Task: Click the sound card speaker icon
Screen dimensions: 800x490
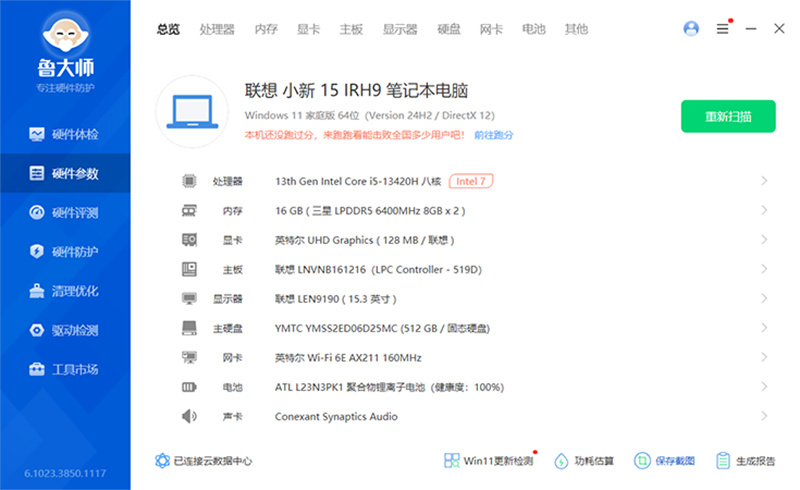Action: [x=189, y=416]
